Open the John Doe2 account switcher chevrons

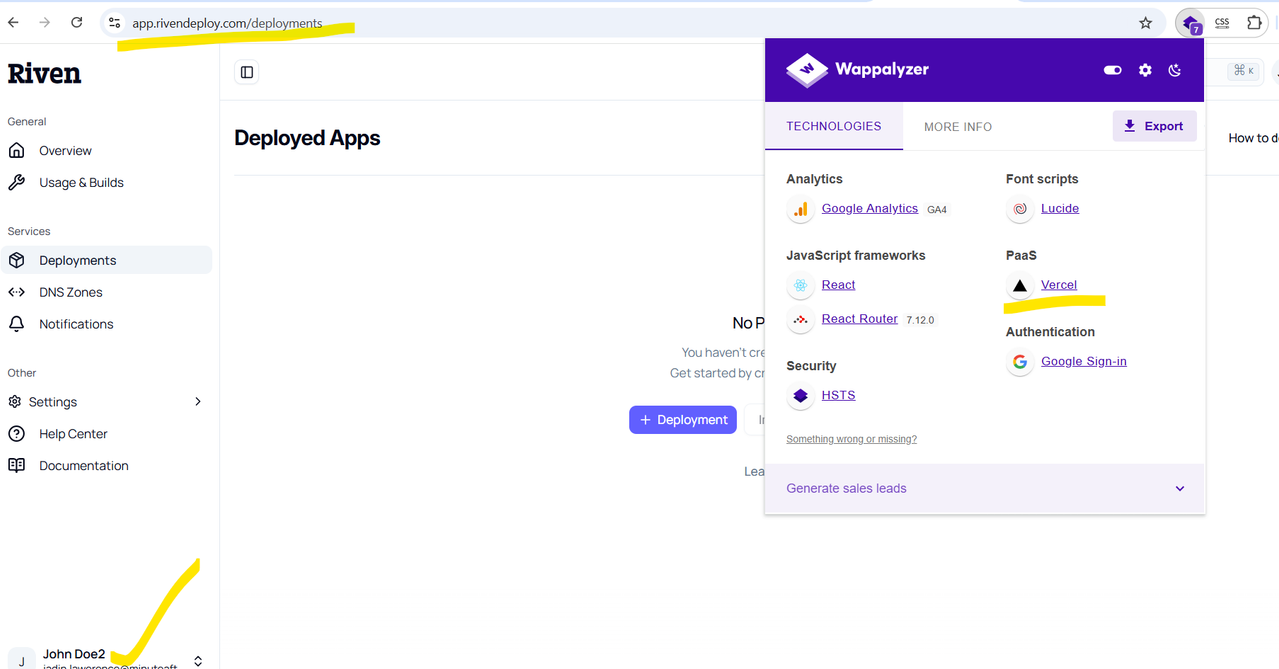coord(198,661)
